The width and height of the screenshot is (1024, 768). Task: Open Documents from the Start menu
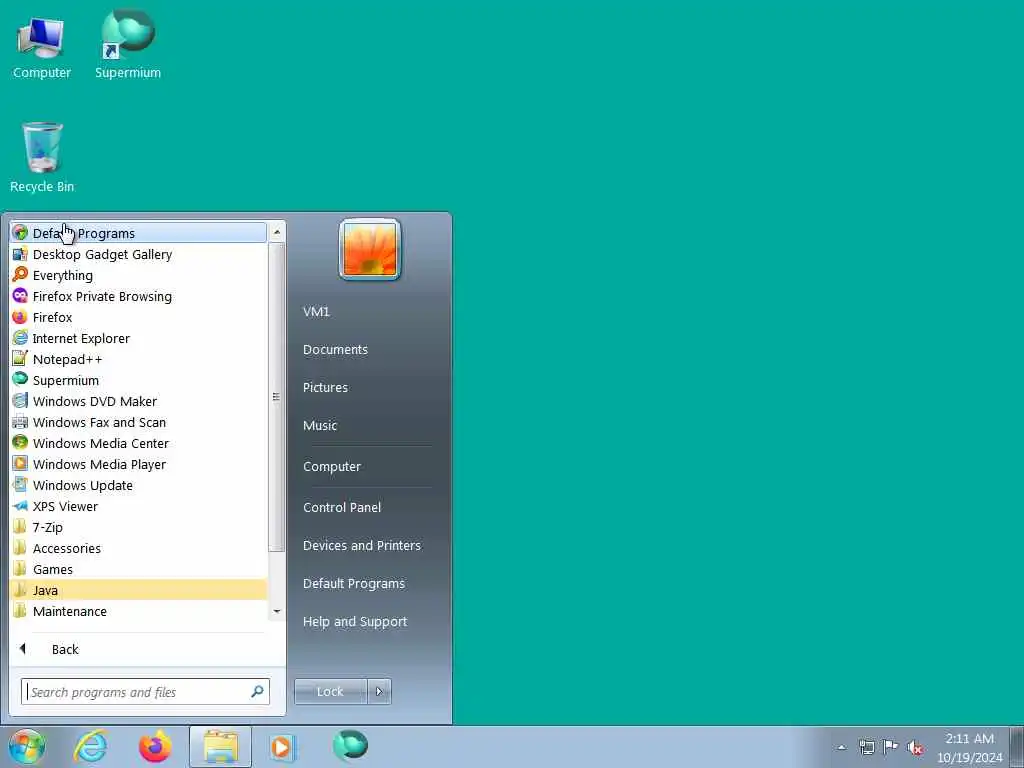335,349
